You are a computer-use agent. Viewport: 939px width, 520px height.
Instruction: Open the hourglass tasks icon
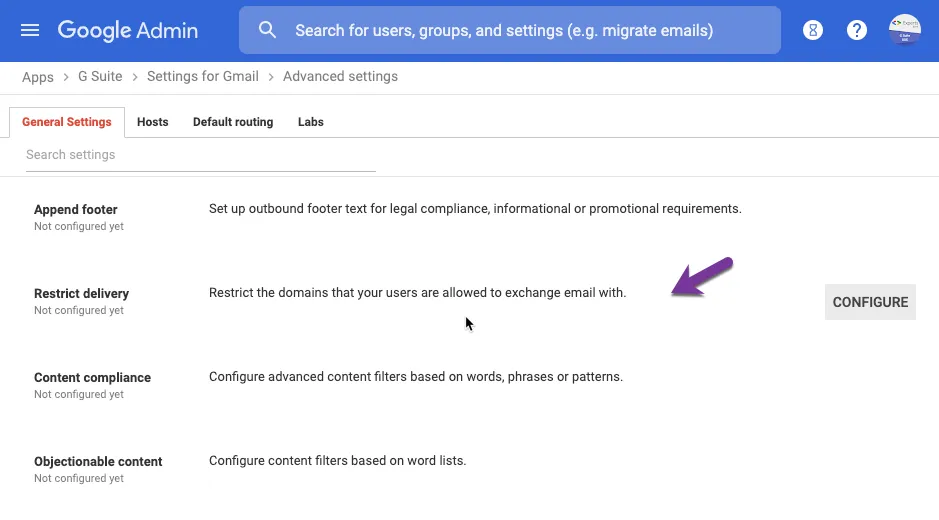(813, 30)
